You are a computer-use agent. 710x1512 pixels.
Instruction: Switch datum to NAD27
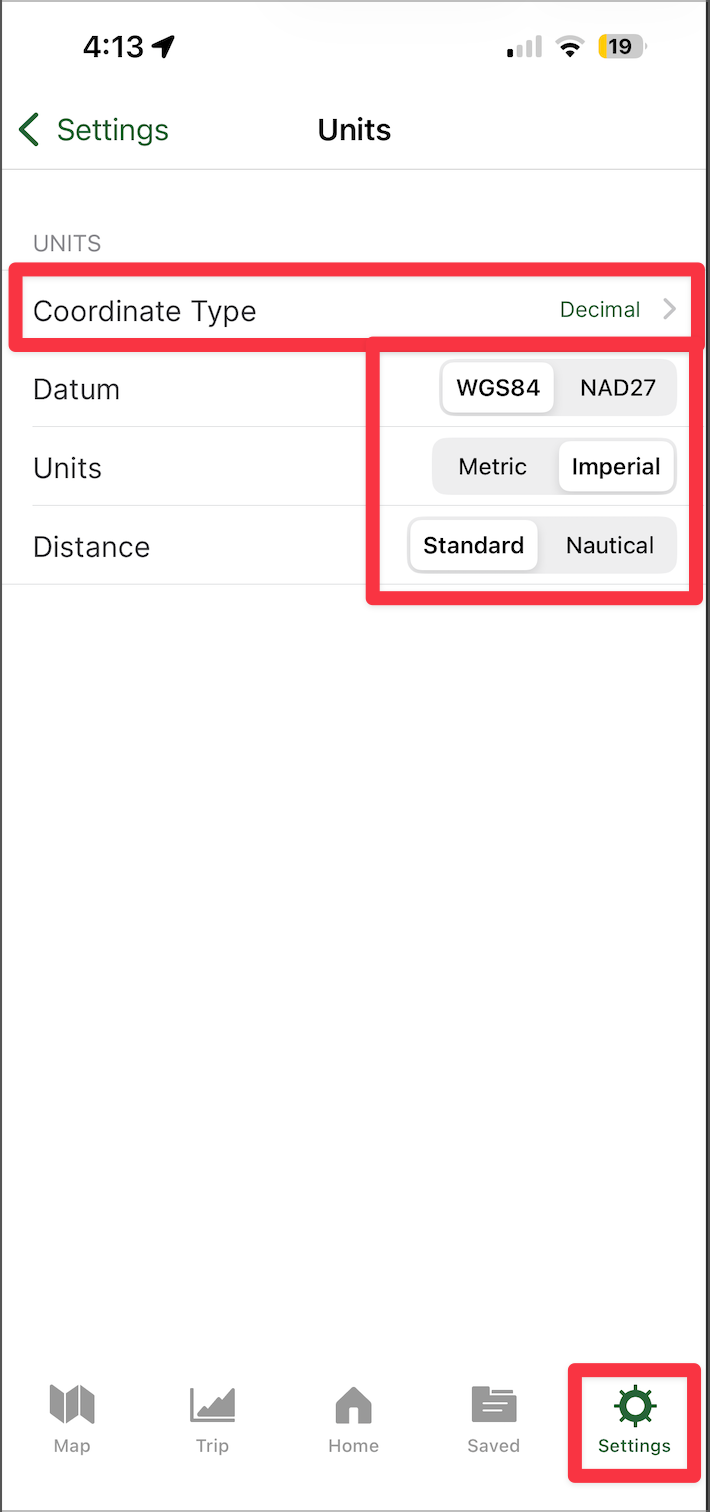[617, 388]
